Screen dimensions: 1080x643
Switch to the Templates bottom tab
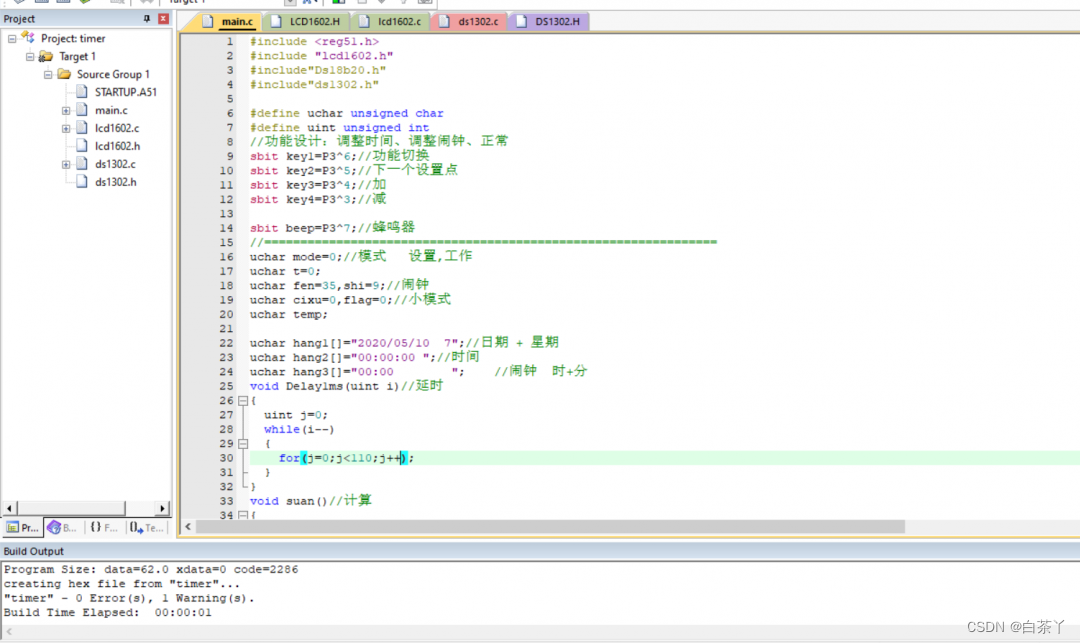point(147,528)
